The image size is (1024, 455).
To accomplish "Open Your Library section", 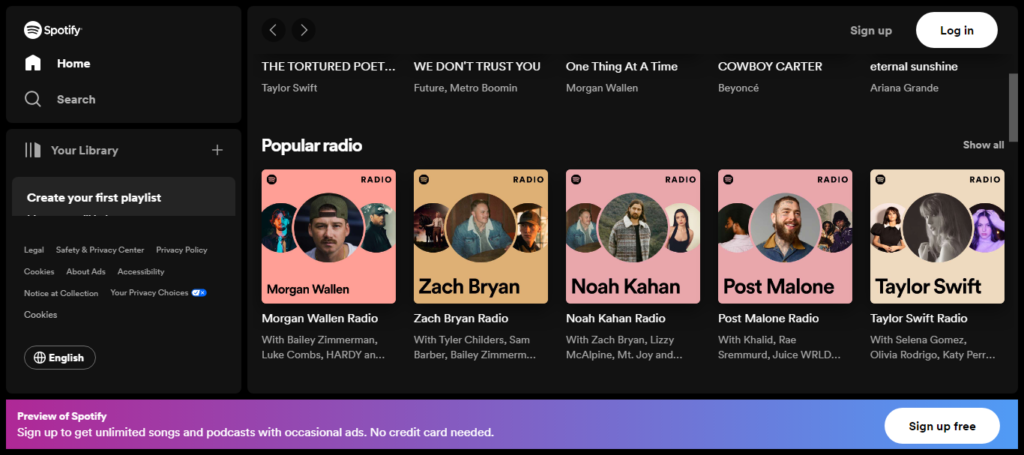I will pos(84,150).
